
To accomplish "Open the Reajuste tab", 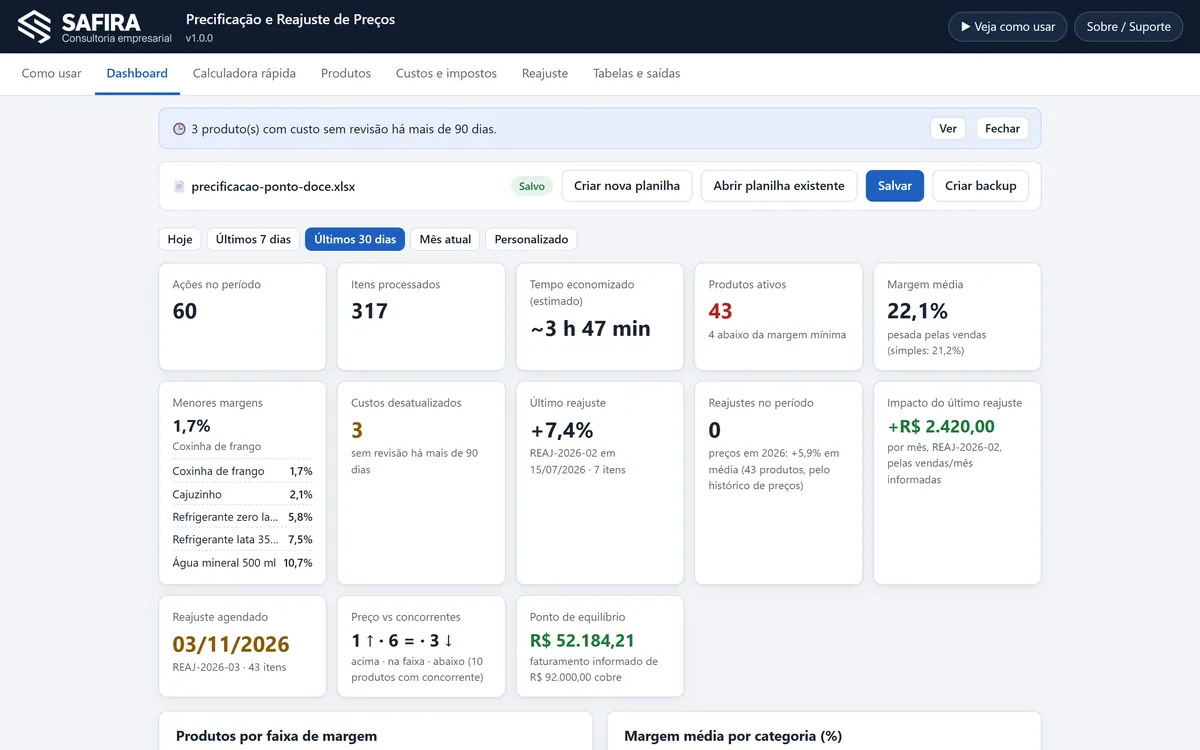I will [545, 73].
